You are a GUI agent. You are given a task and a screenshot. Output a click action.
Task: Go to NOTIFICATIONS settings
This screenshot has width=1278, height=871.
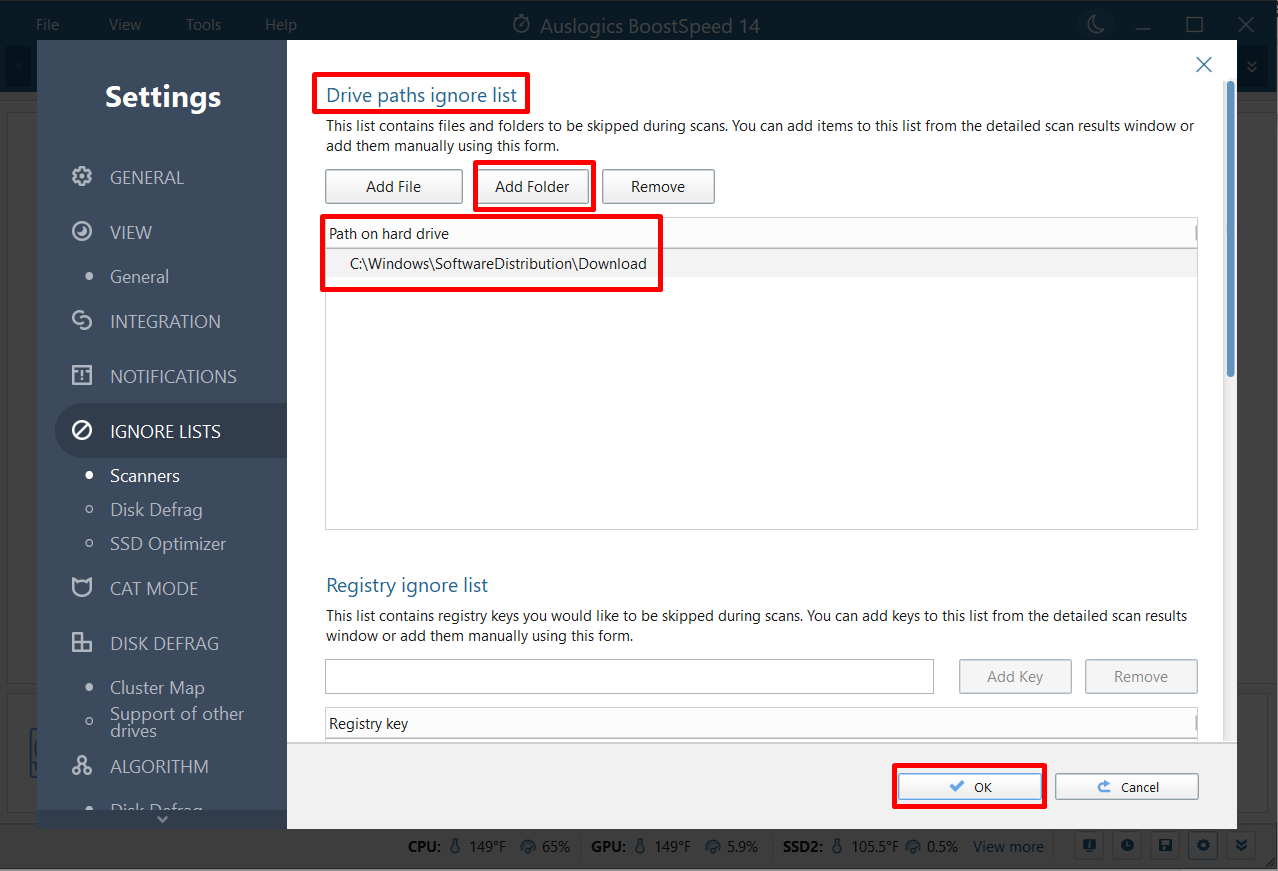[173, 376]
